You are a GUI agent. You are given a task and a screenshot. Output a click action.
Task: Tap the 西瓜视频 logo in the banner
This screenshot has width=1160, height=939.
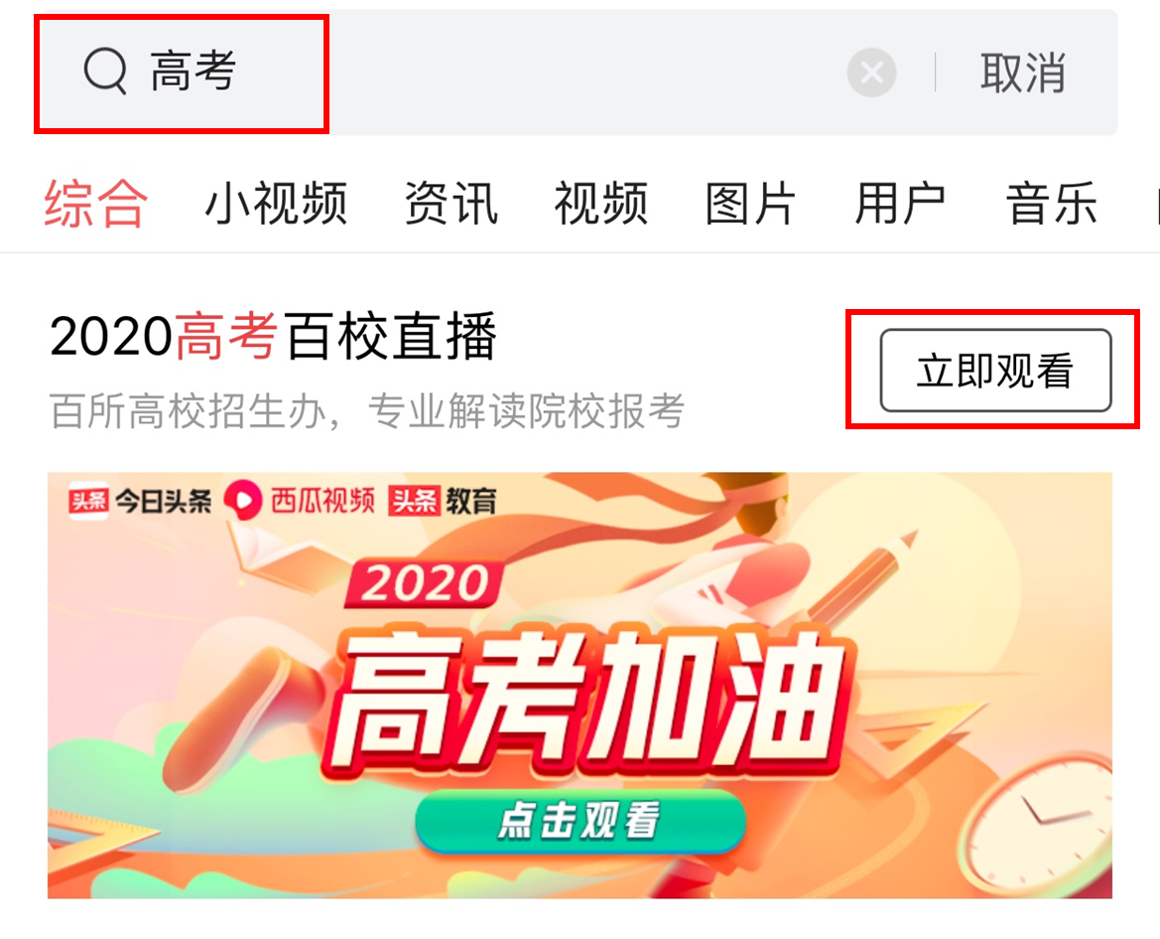[300, 501]
